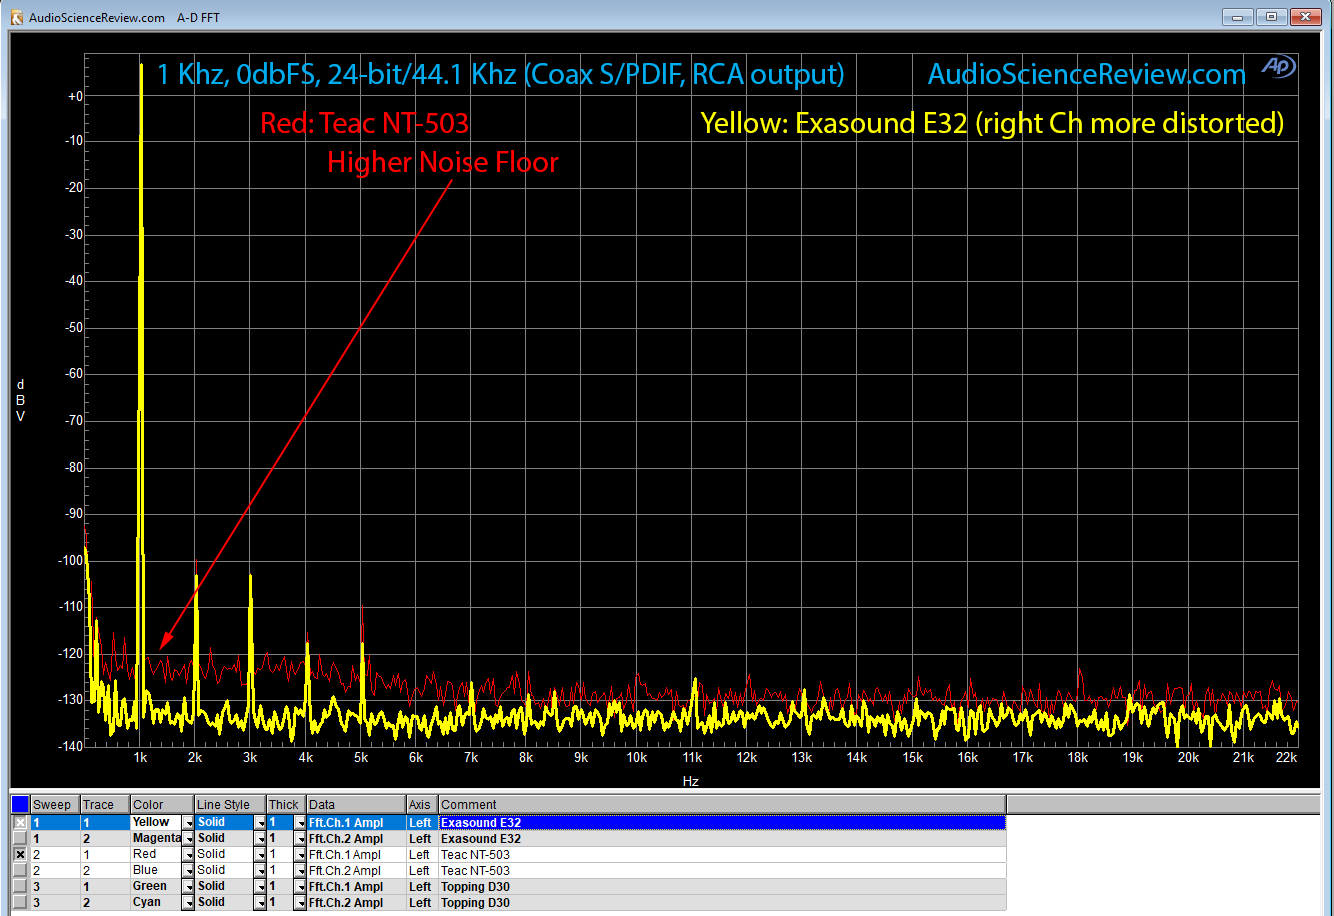Click 'Fft.Ch.2 Ampl' data cell in Magenta row
This screenshot has width=1334, height=916.
tap(356, 838)
